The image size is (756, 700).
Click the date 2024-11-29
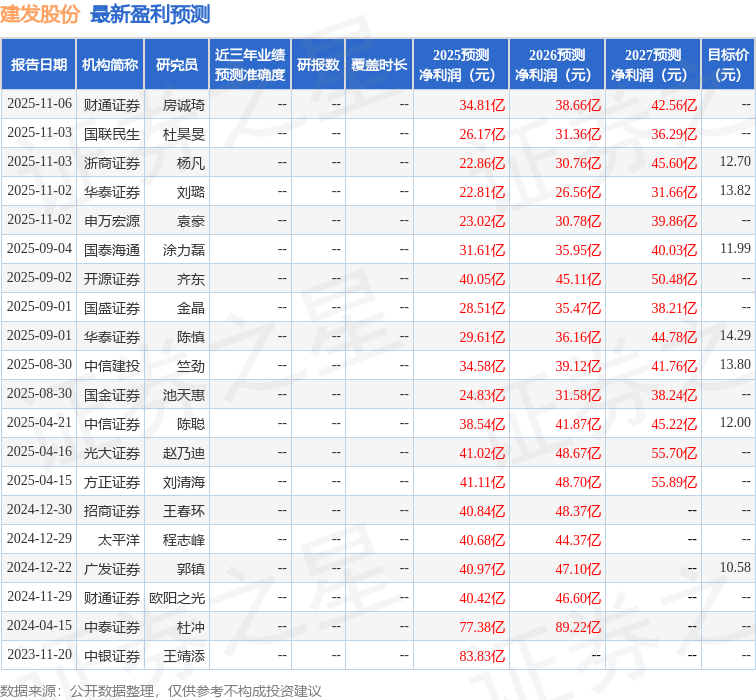pyautogui.click(x=40, y=597)
